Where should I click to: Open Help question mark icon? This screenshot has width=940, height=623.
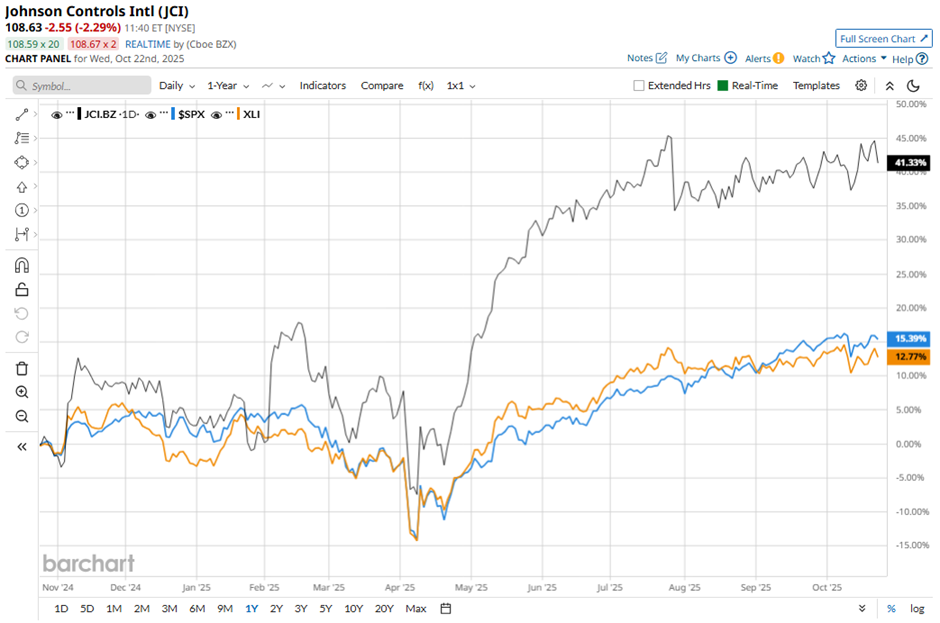pyautogui.click(x=922, y=59)
